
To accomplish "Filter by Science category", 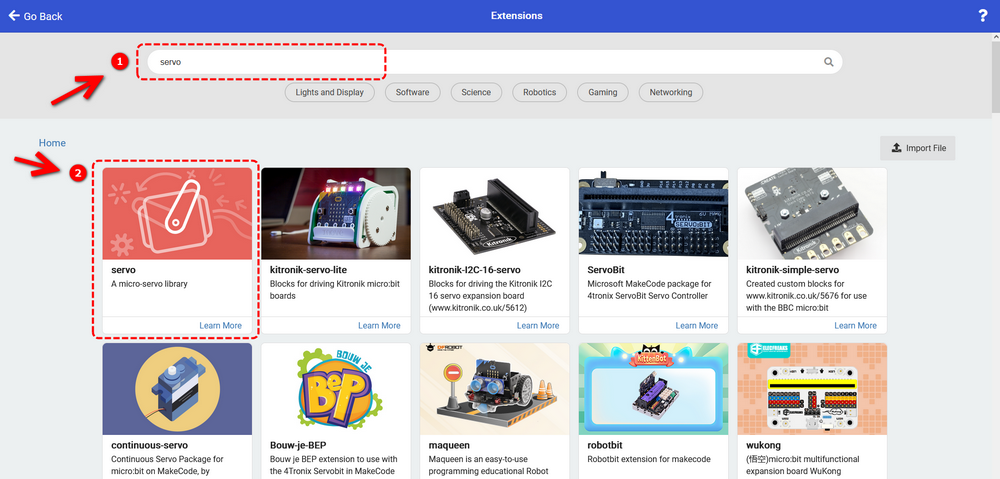I will point(476,92).
